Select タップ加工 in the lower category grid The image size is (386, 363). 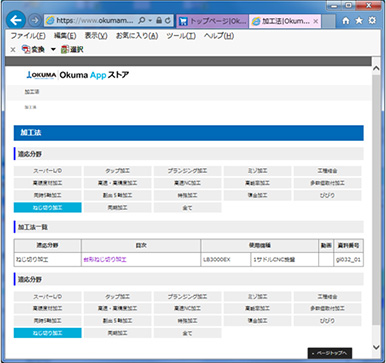(x=117, y=296)
